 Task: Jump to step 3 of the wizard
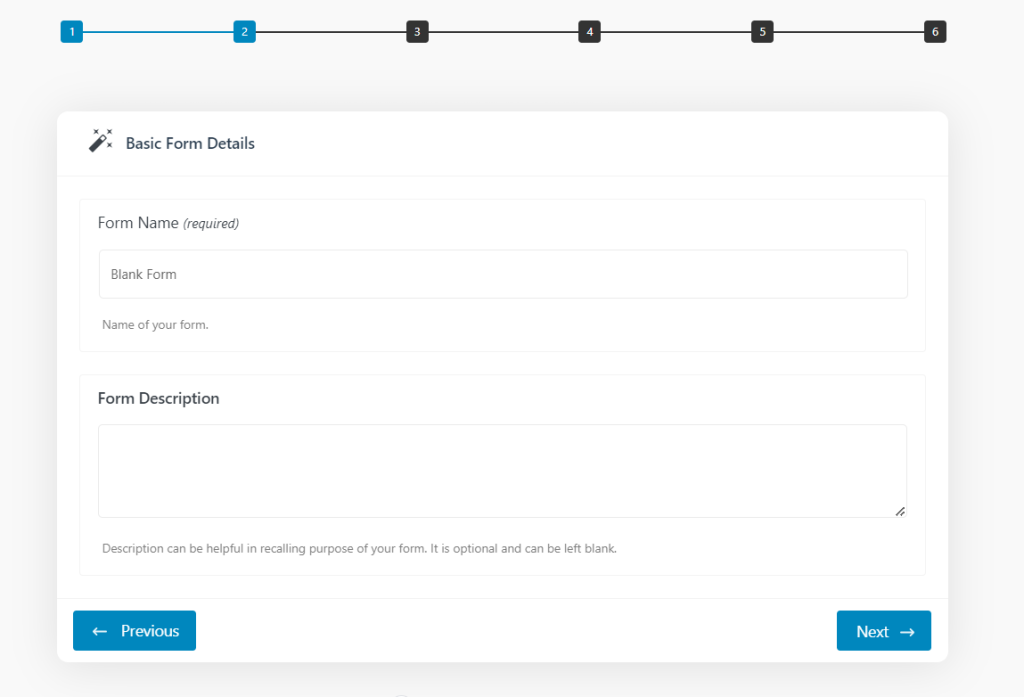click(x=417, y=31)
